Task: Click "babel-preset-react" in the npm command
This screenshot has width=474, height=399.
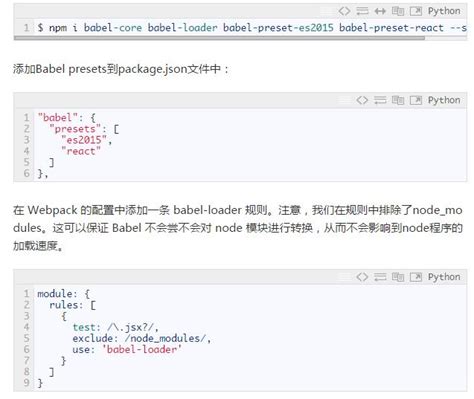Action: click(391, 28)
